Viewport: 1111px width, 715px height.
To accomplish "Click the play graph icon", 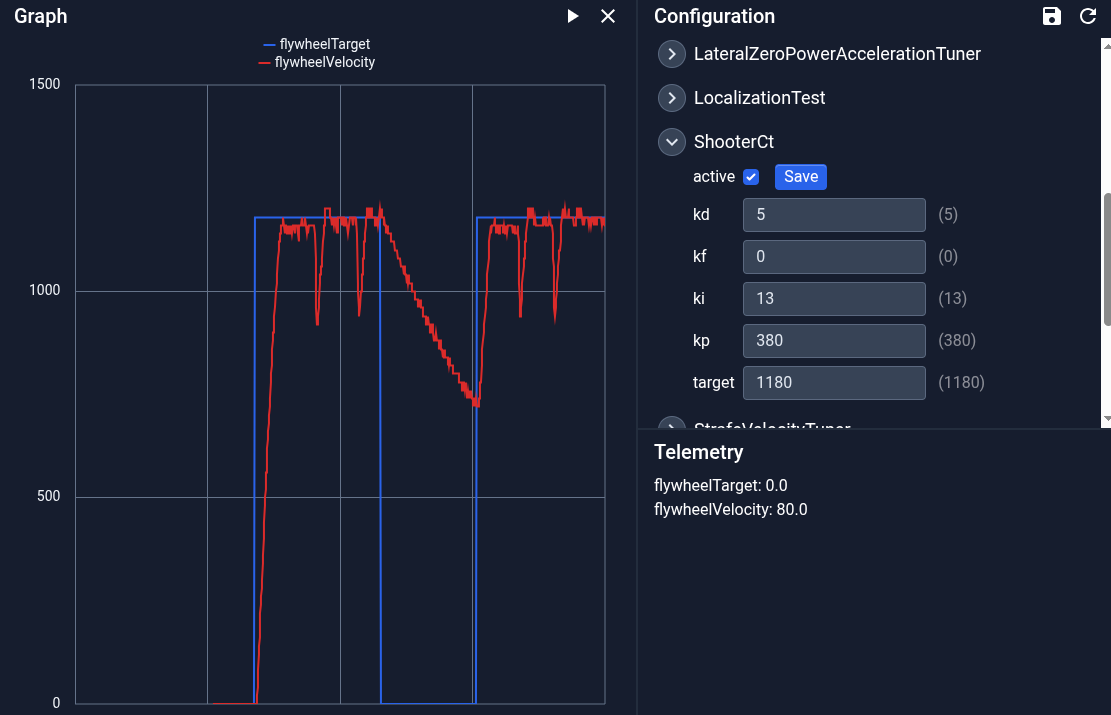I will click(x=573, y=16).
